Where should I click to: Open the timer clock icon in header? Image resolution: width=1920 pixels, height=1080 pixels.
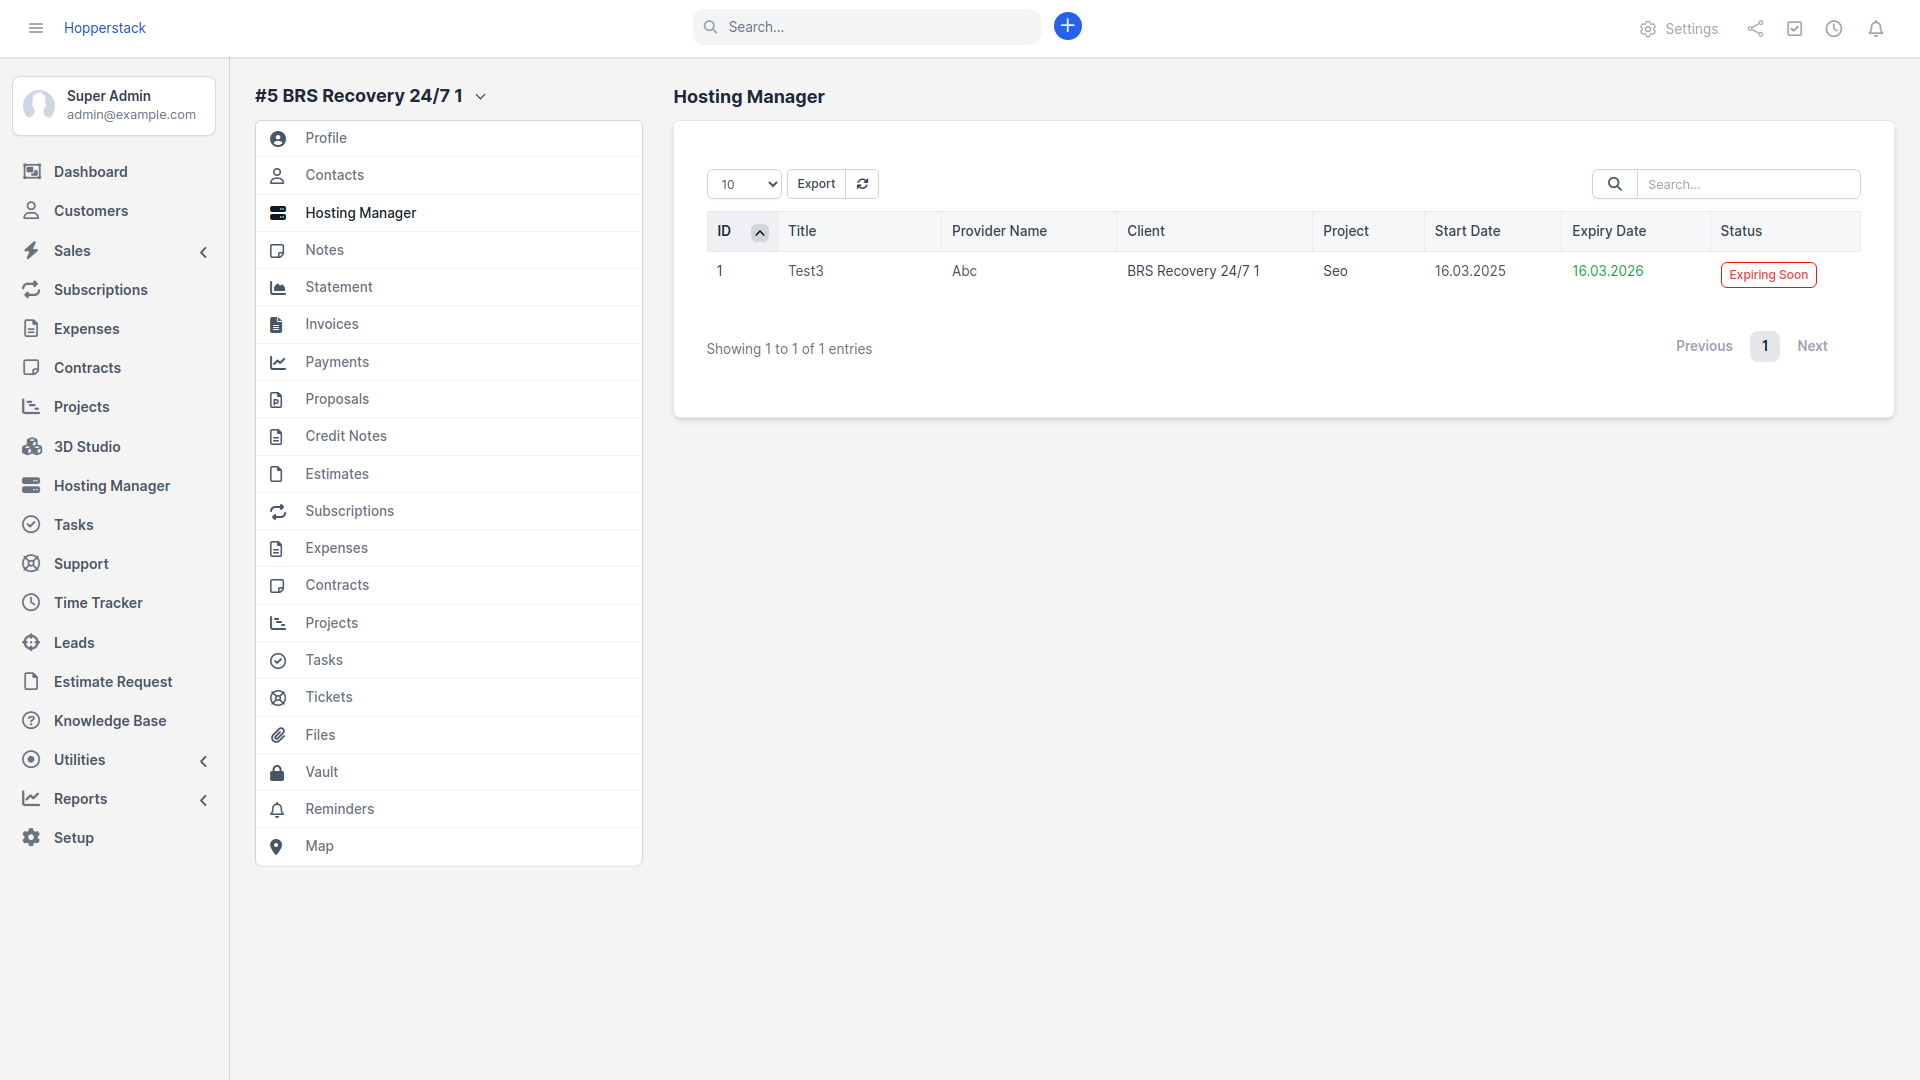click(1833, 29)
